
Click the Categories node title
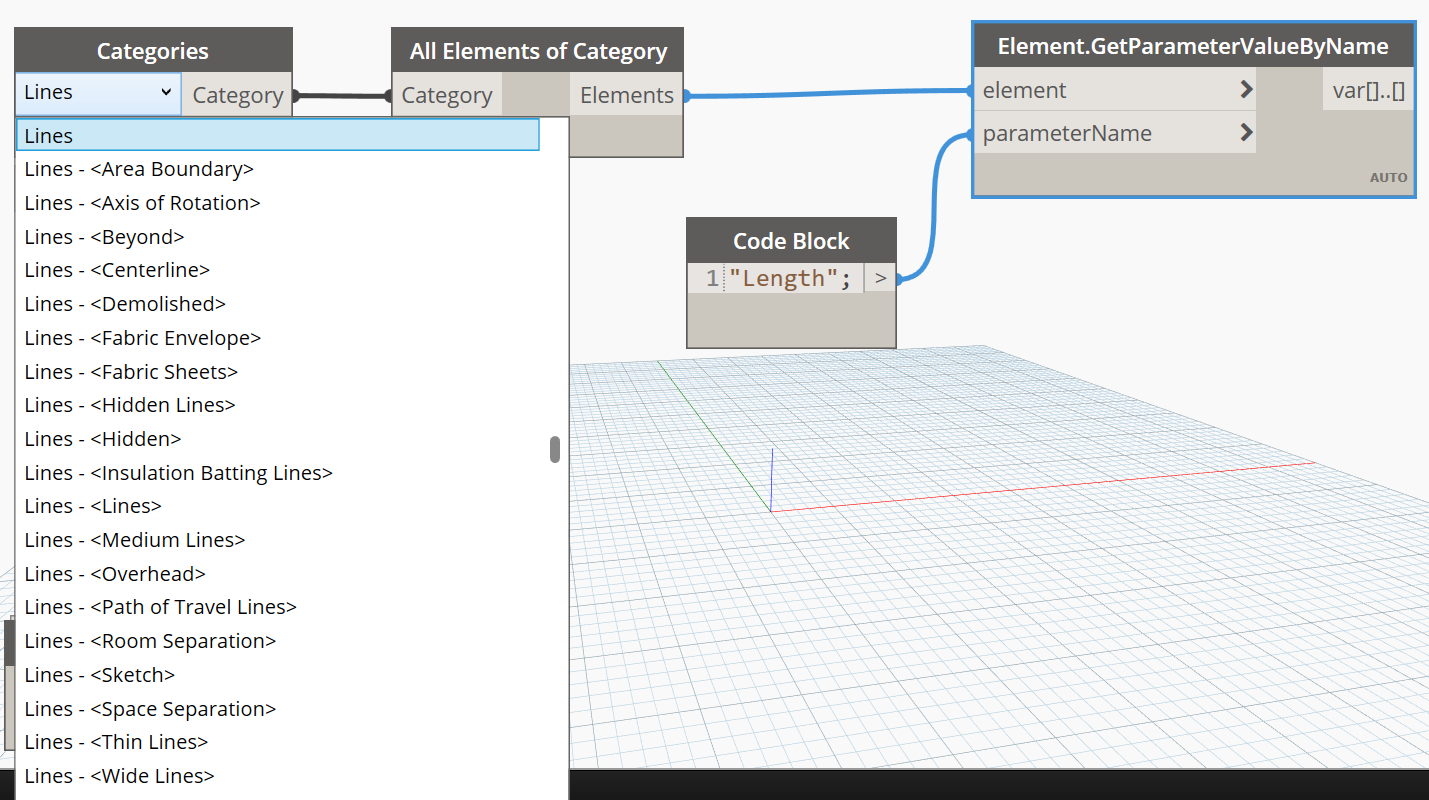(153, 51)
